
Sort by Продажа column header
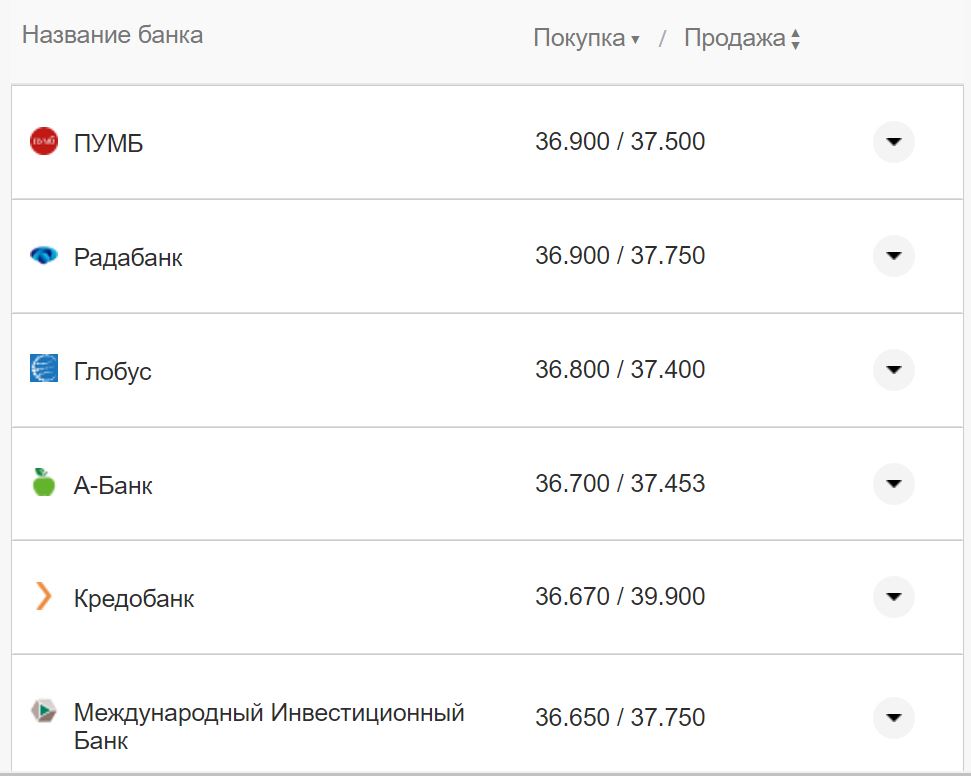click(741, 39)
